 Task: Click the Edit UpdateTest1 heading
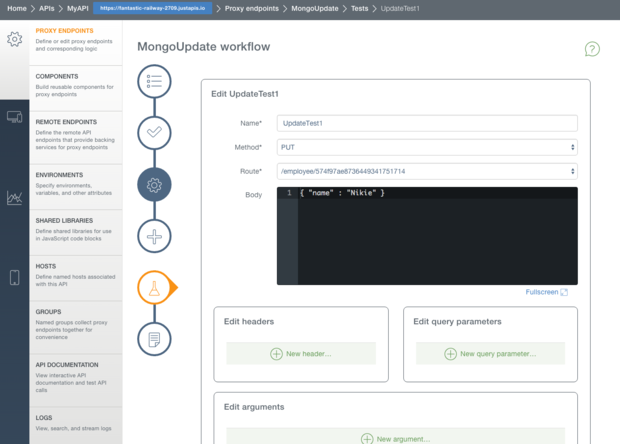click(245, 94)
